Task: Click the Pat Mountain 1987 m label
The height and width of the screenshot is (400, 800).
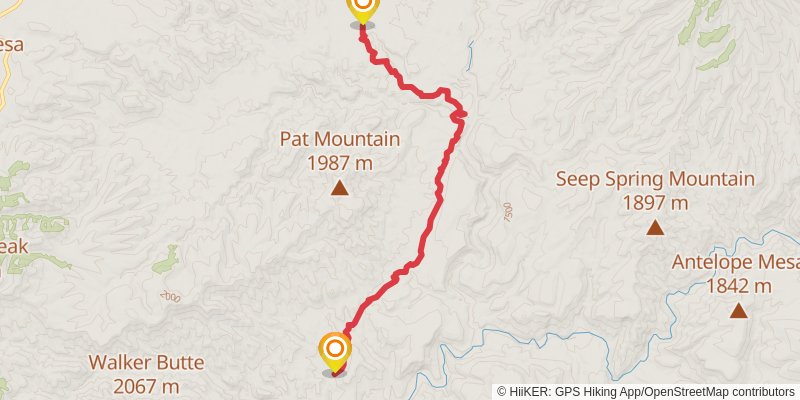Action: (340, 151)
